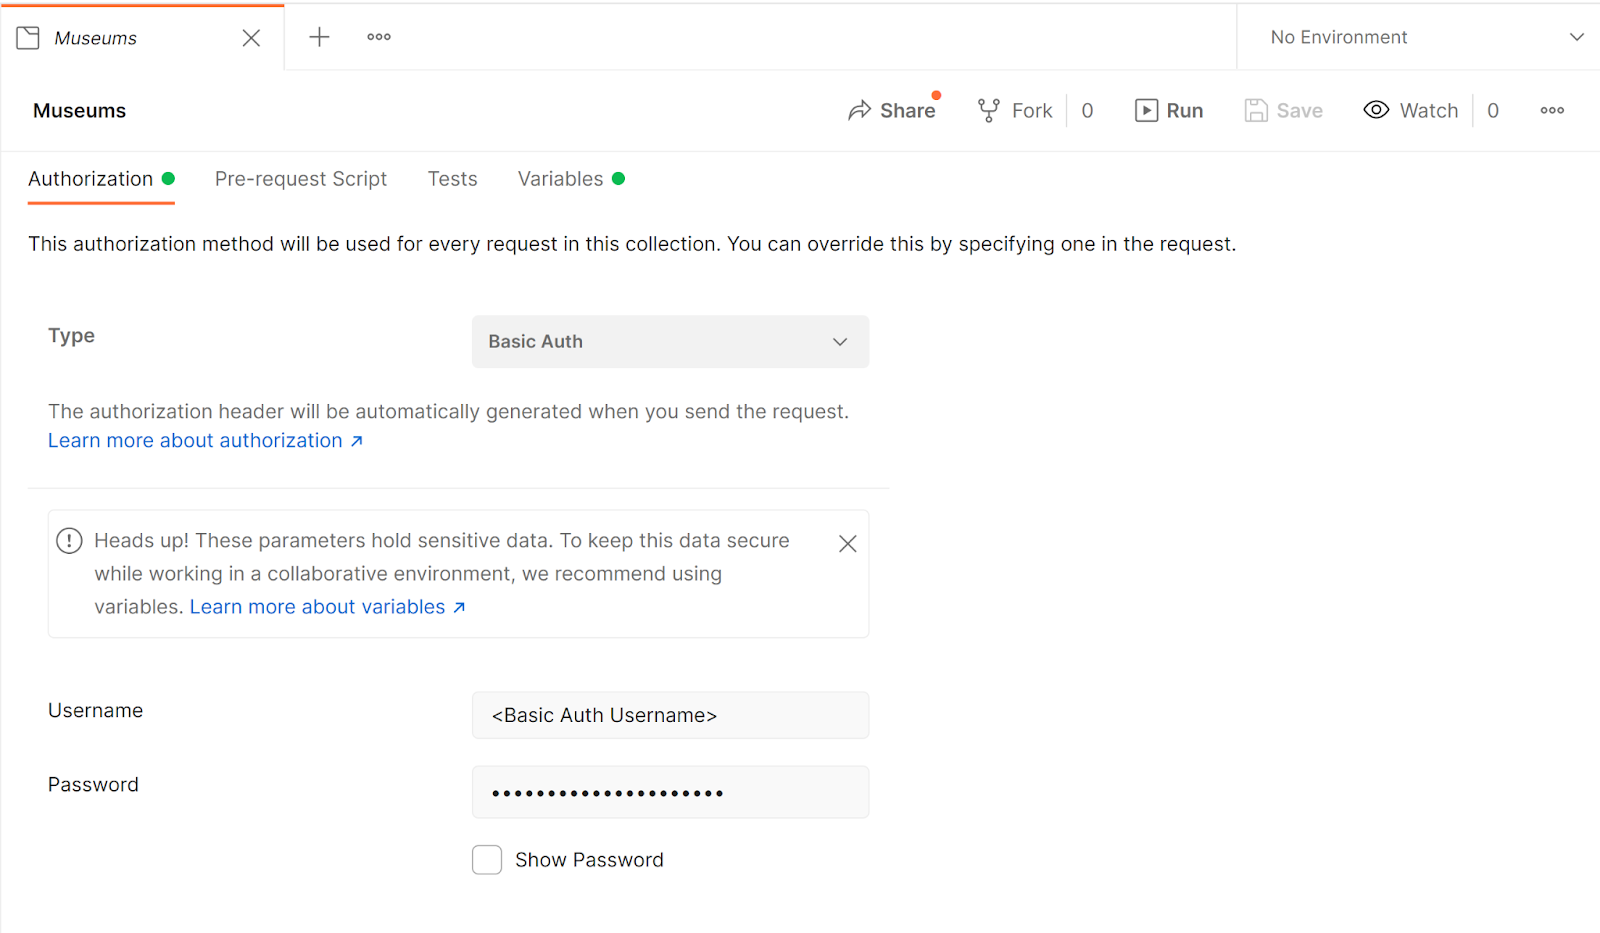Viewport: 1600px width, 933px height.
Task: Fork the Museums collection
Action: coord(1014,110)
